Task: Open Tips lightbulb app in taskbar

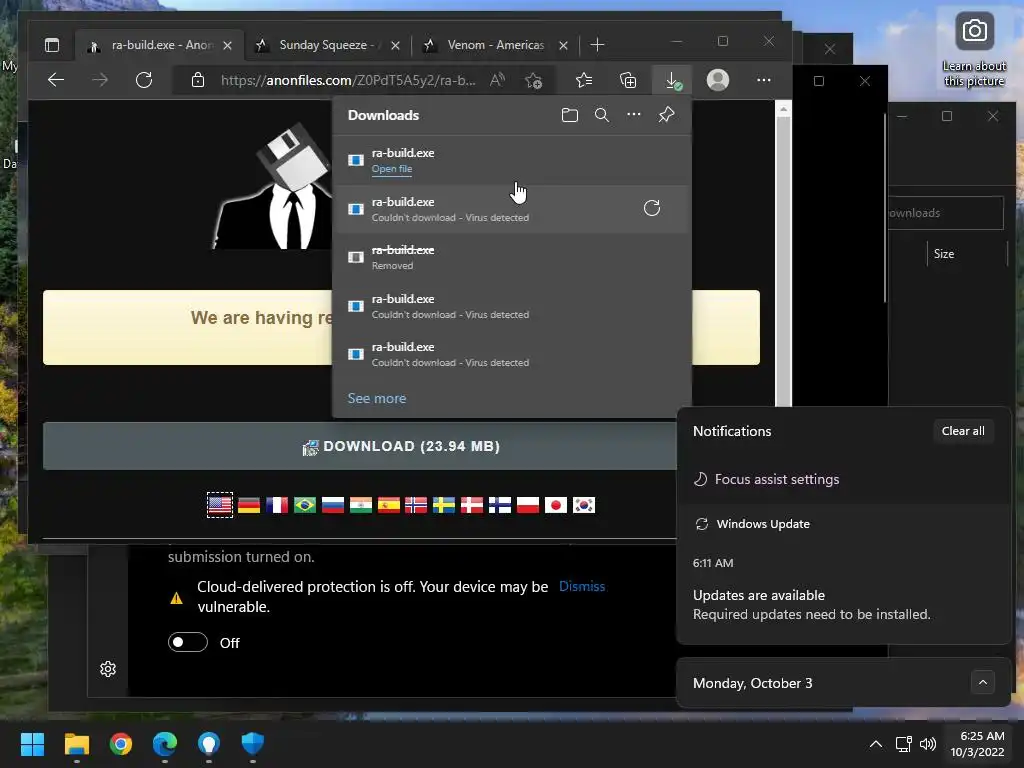Action: [x=208, y=744]
